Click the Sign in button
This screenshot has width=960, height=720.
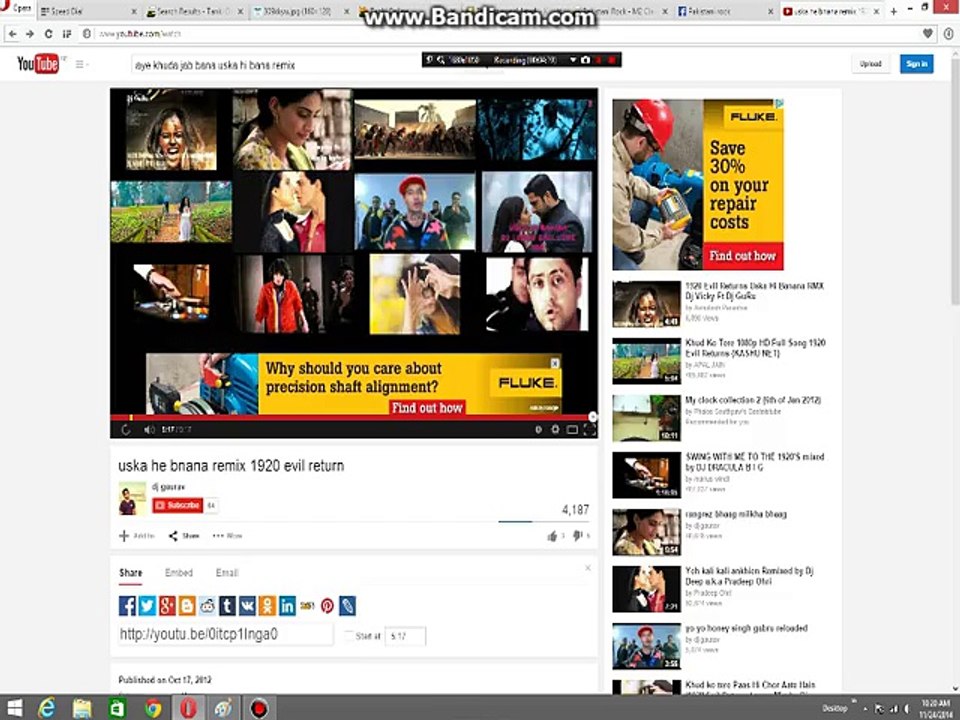coord(917,64)
